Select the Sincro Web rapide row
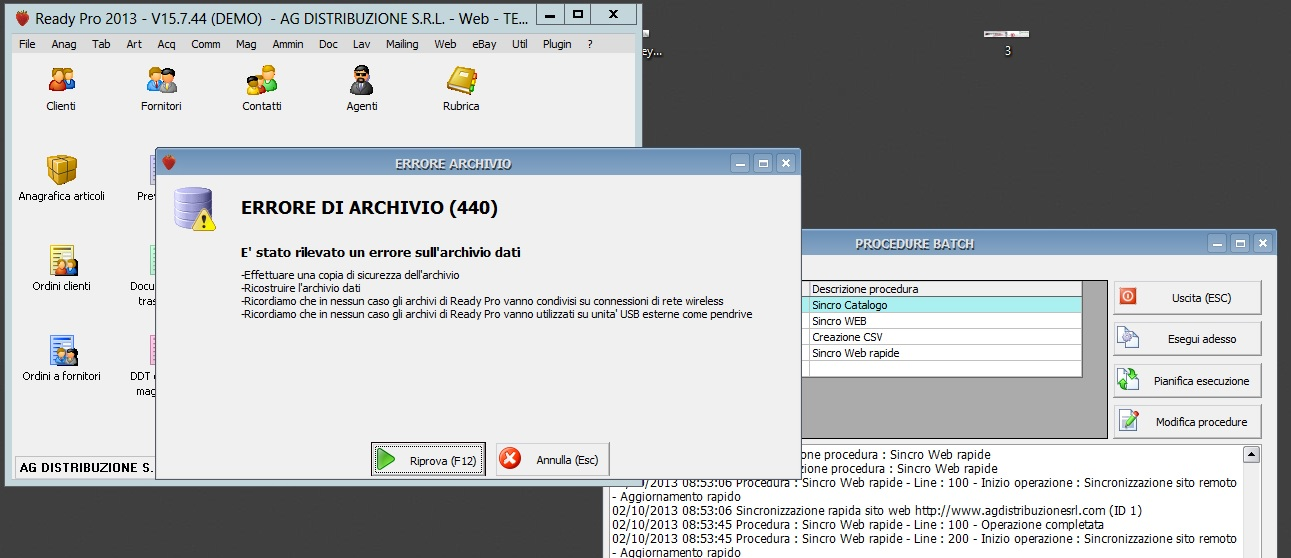Image resolution: width=1291 pixels, height=558 pixels. [945, 353]
